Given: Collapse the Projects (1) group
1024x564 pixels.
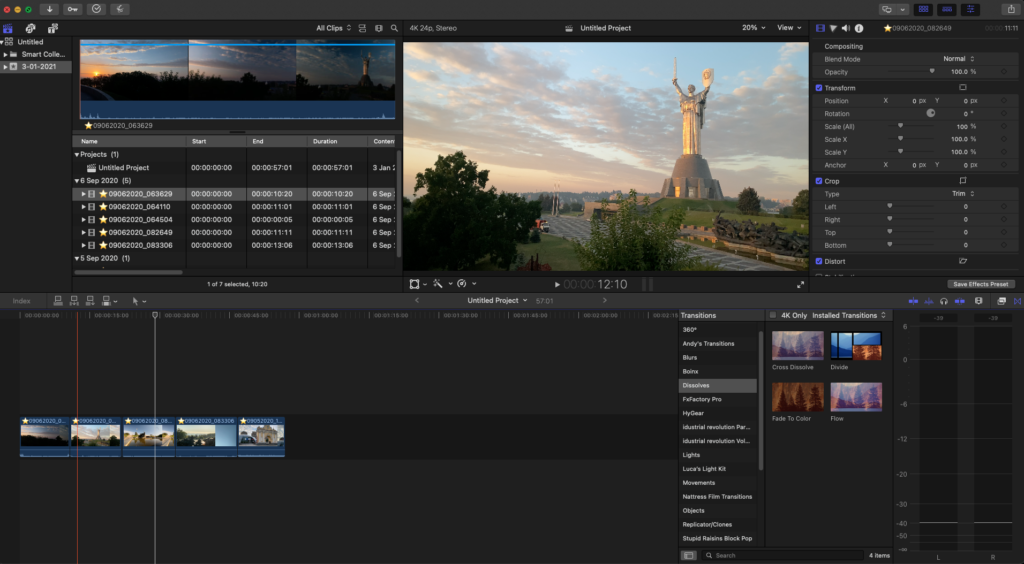Looking at the screenshot, I should coord(76,155).
